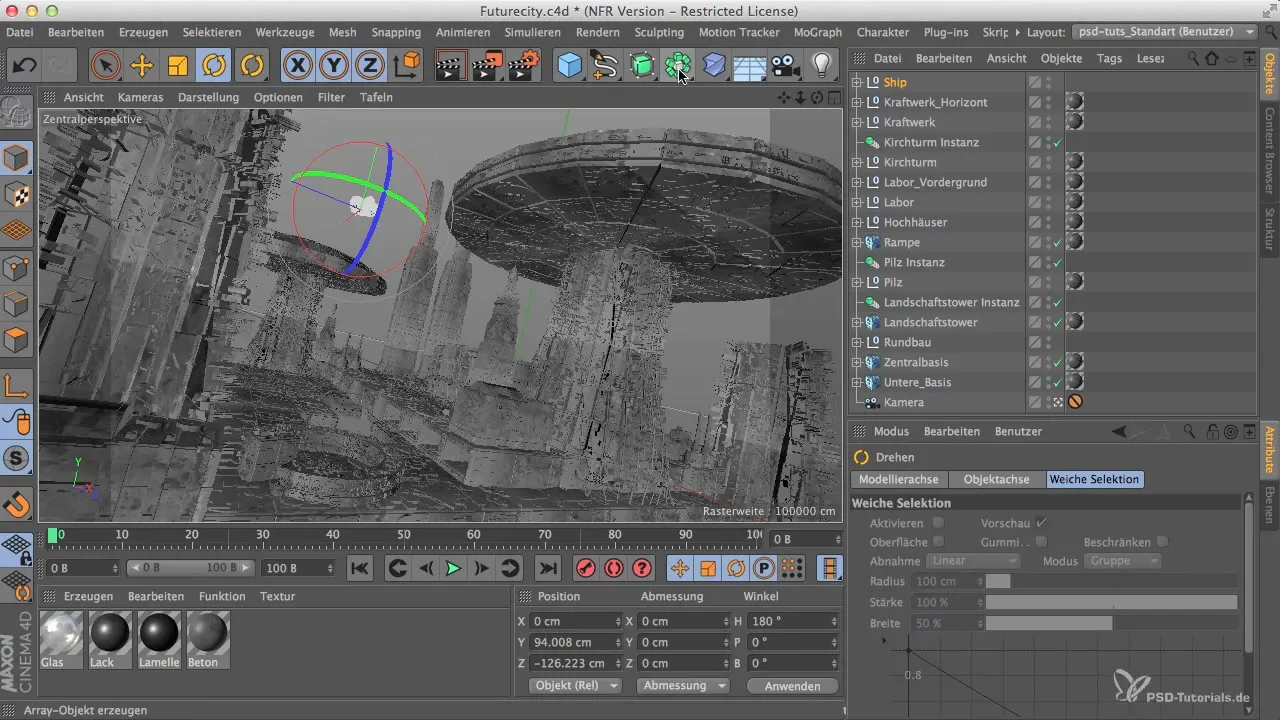Click the record keyframe button
Screen dimensions: 1280x720
tap(586, 568)
